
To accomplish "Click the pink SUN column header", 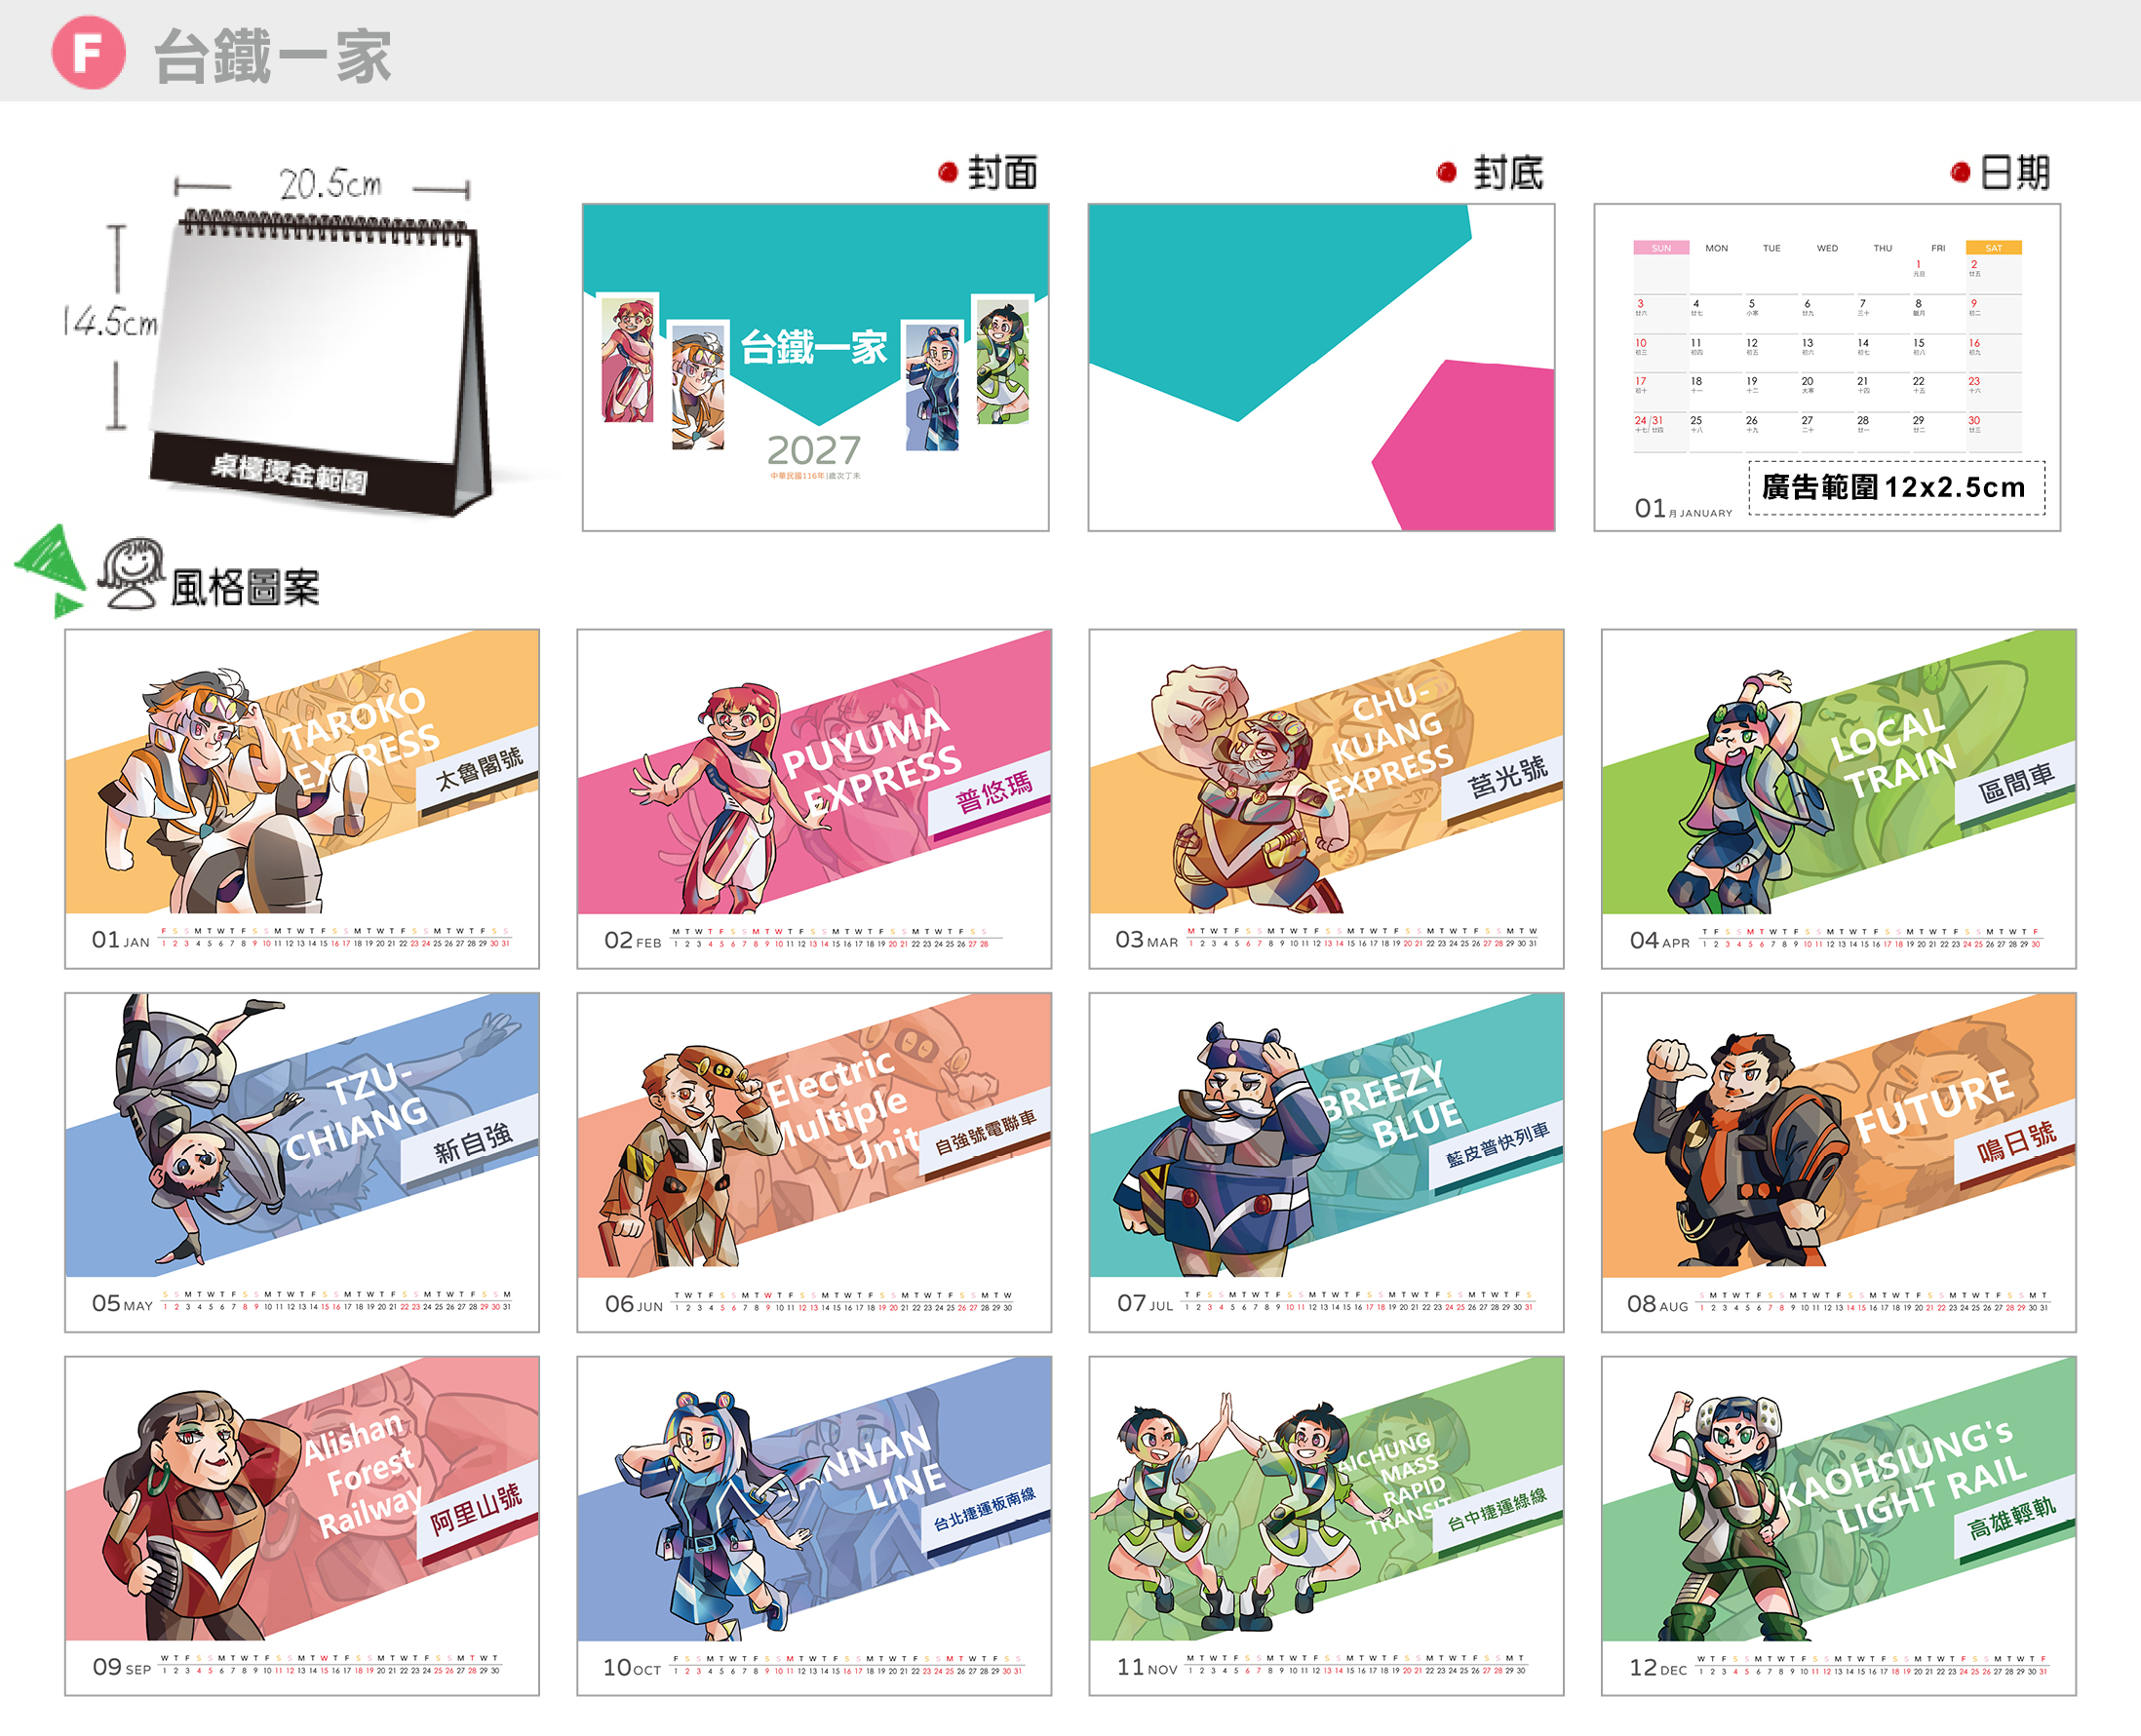I will tap(1661, 247).
